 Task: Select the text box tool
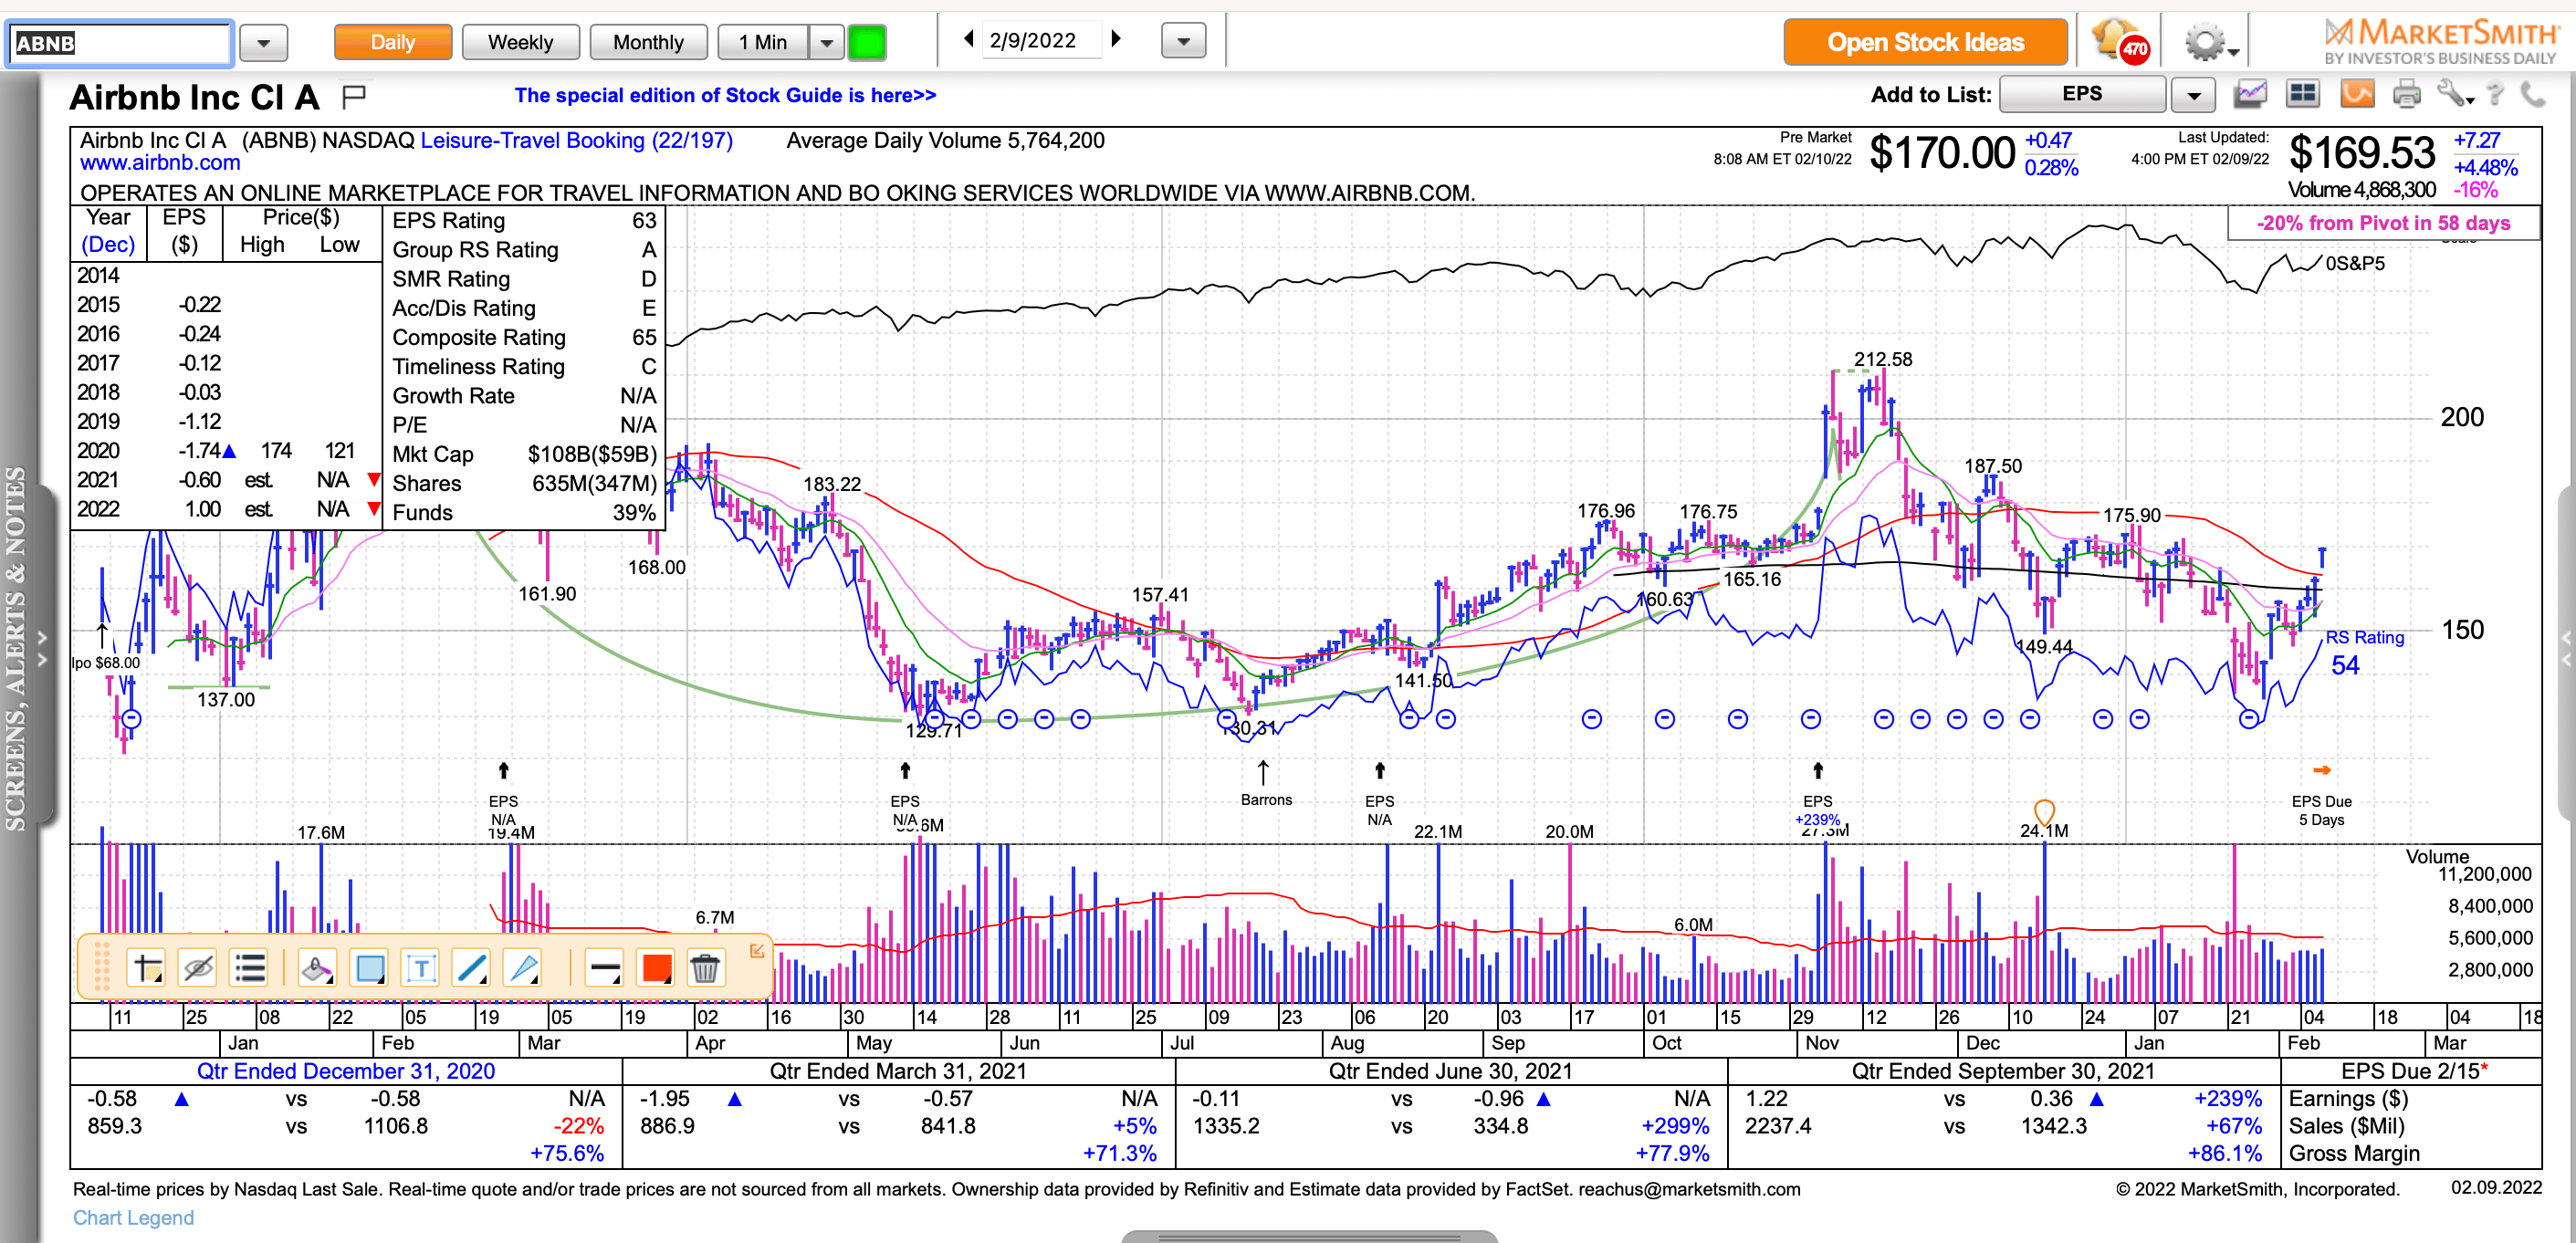421,968
